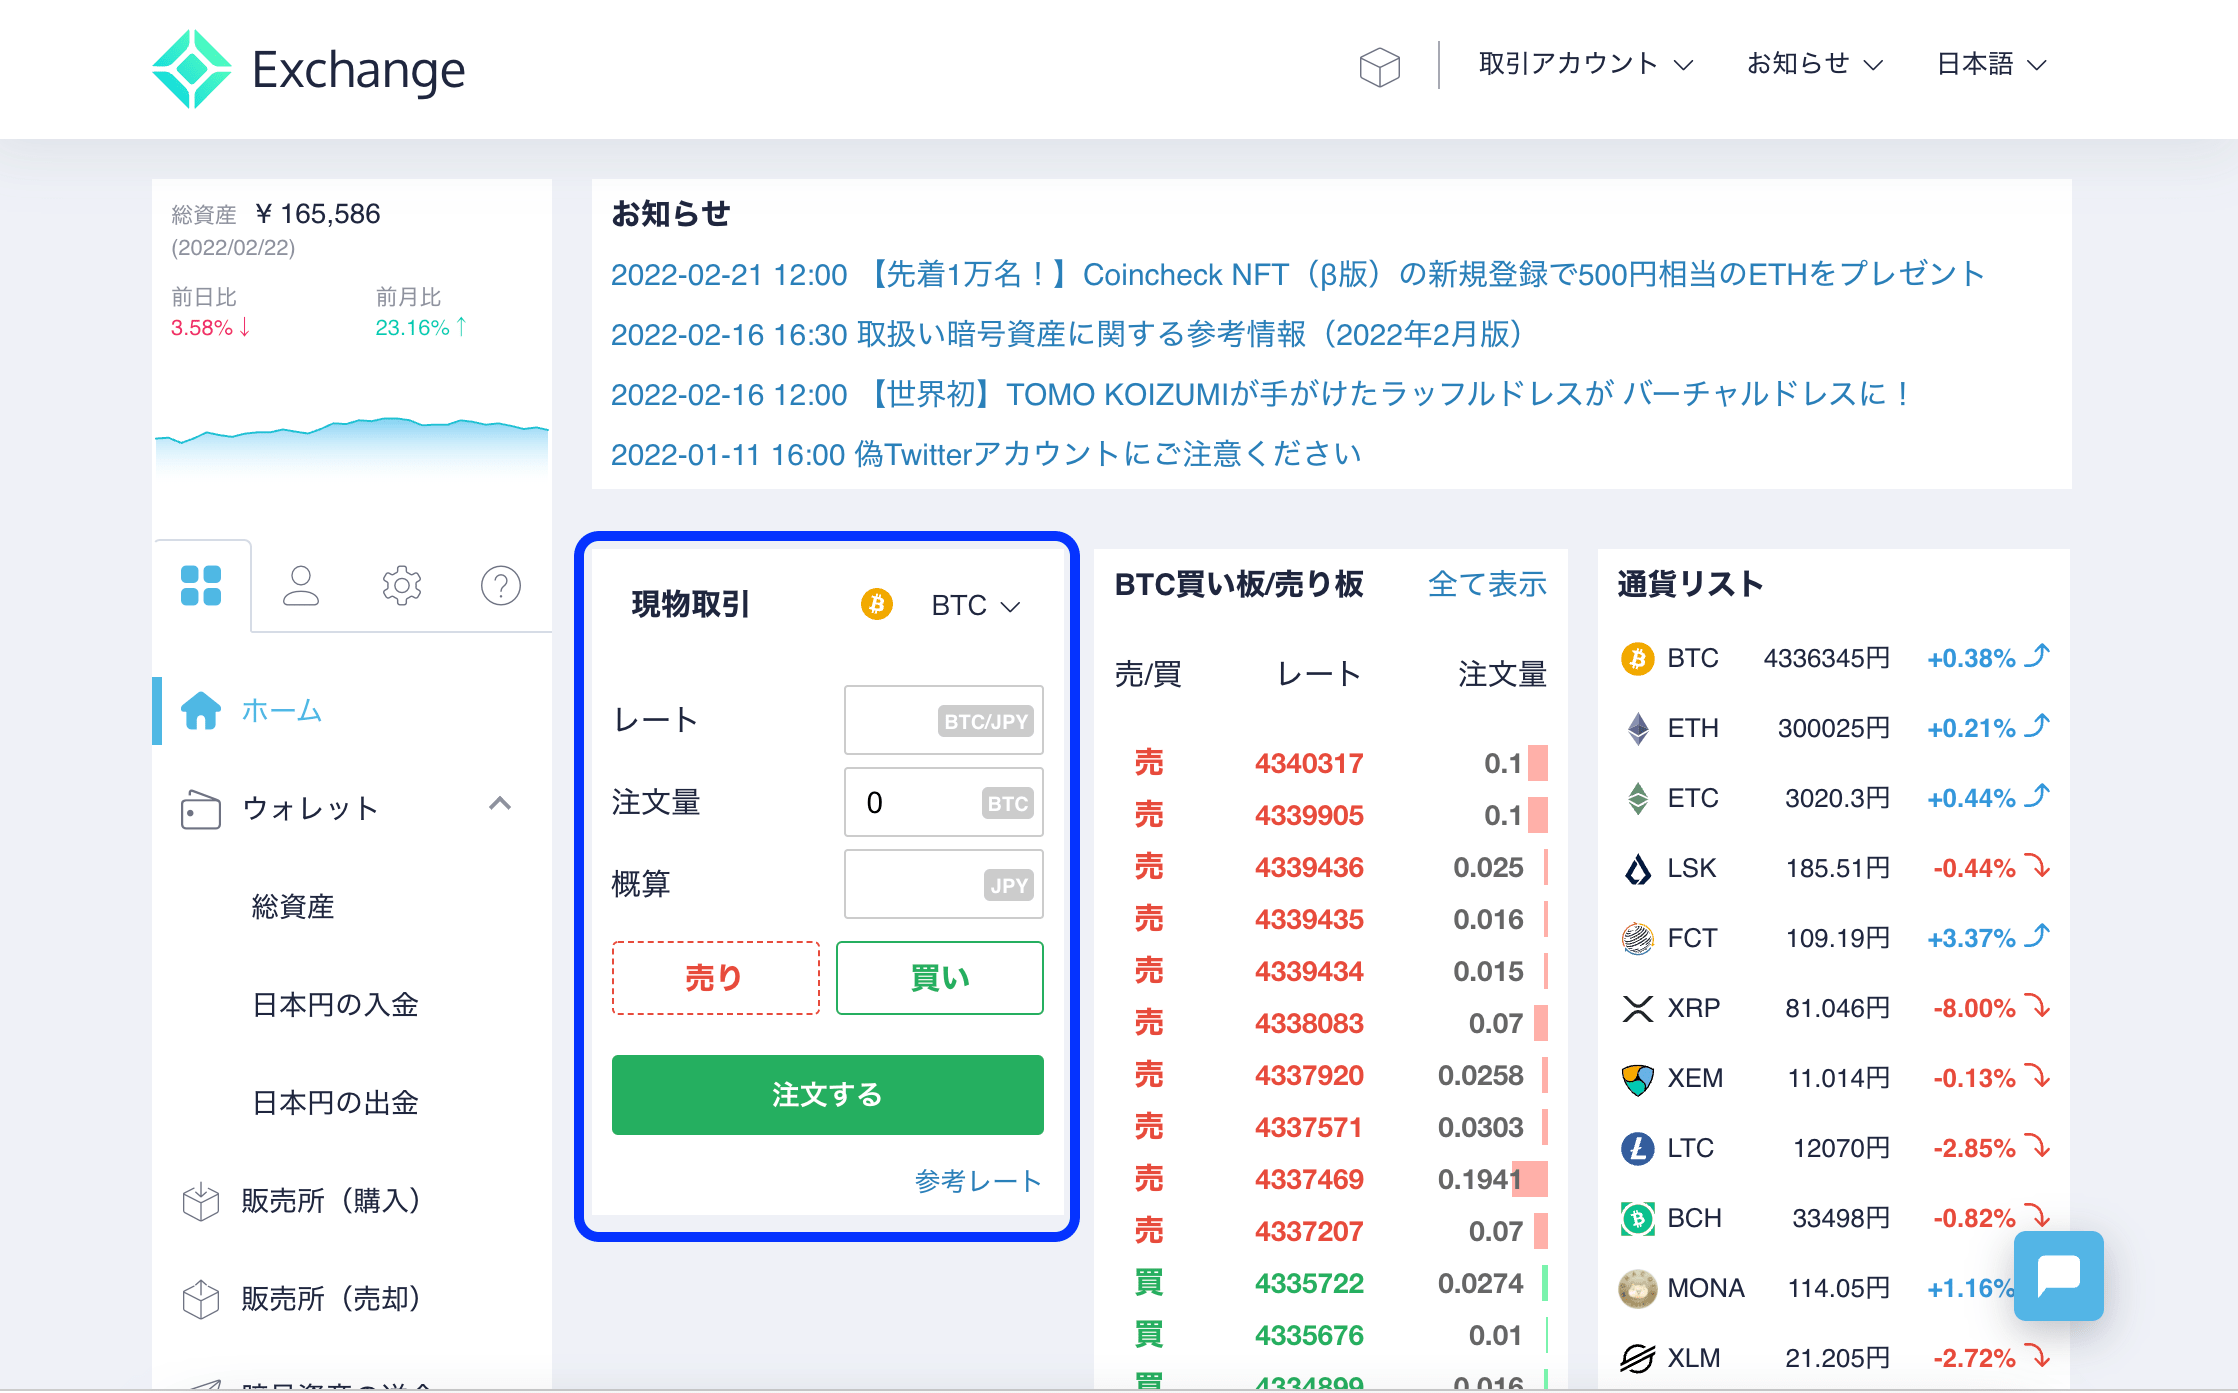Viewport: 2238px width, 1393px height.
Task: Open the 日本語 language dropdown
Action: pos(1988,63)
